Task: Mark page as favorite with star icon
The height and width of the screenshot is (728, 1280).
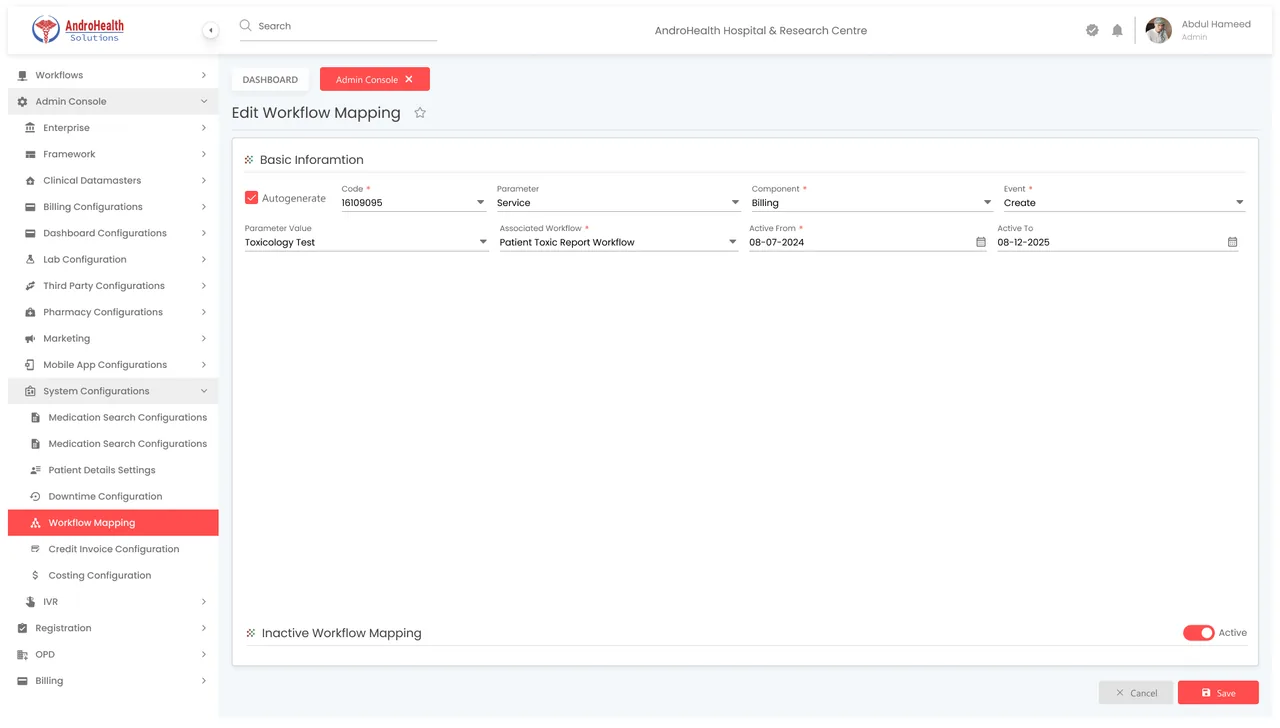Action: pos(420,113)
